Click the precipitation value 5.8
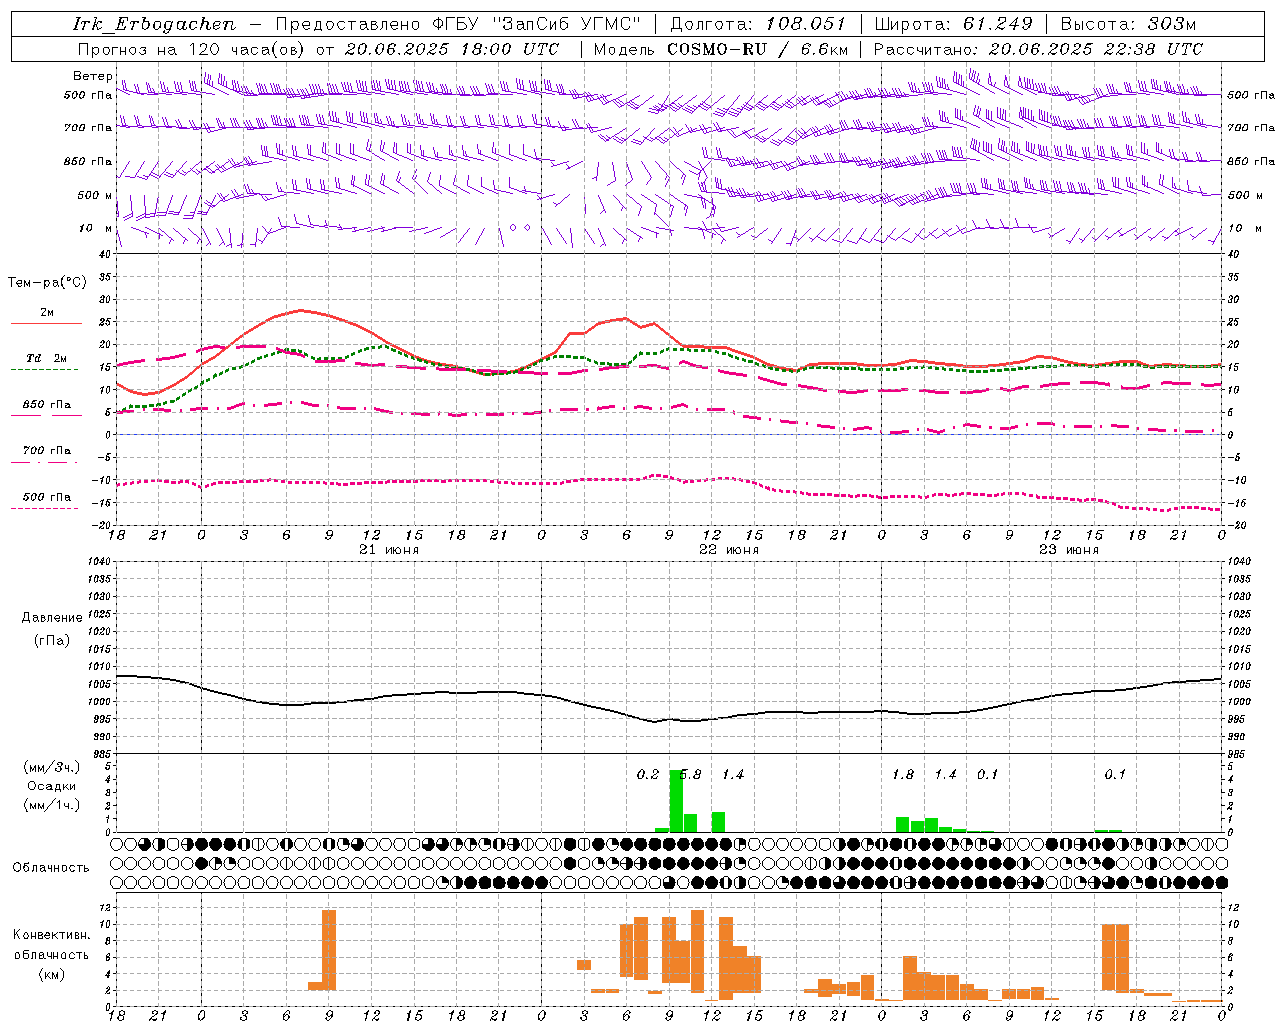The width and height of the screenshot is (1280, 1024). click(x=690, y=775)
